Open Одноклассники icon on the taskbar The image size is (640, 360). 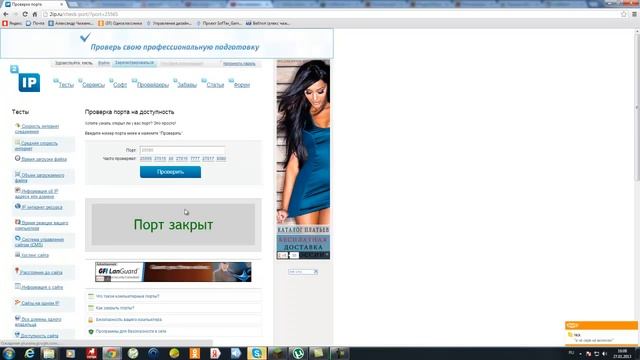(x=194, y=353)
